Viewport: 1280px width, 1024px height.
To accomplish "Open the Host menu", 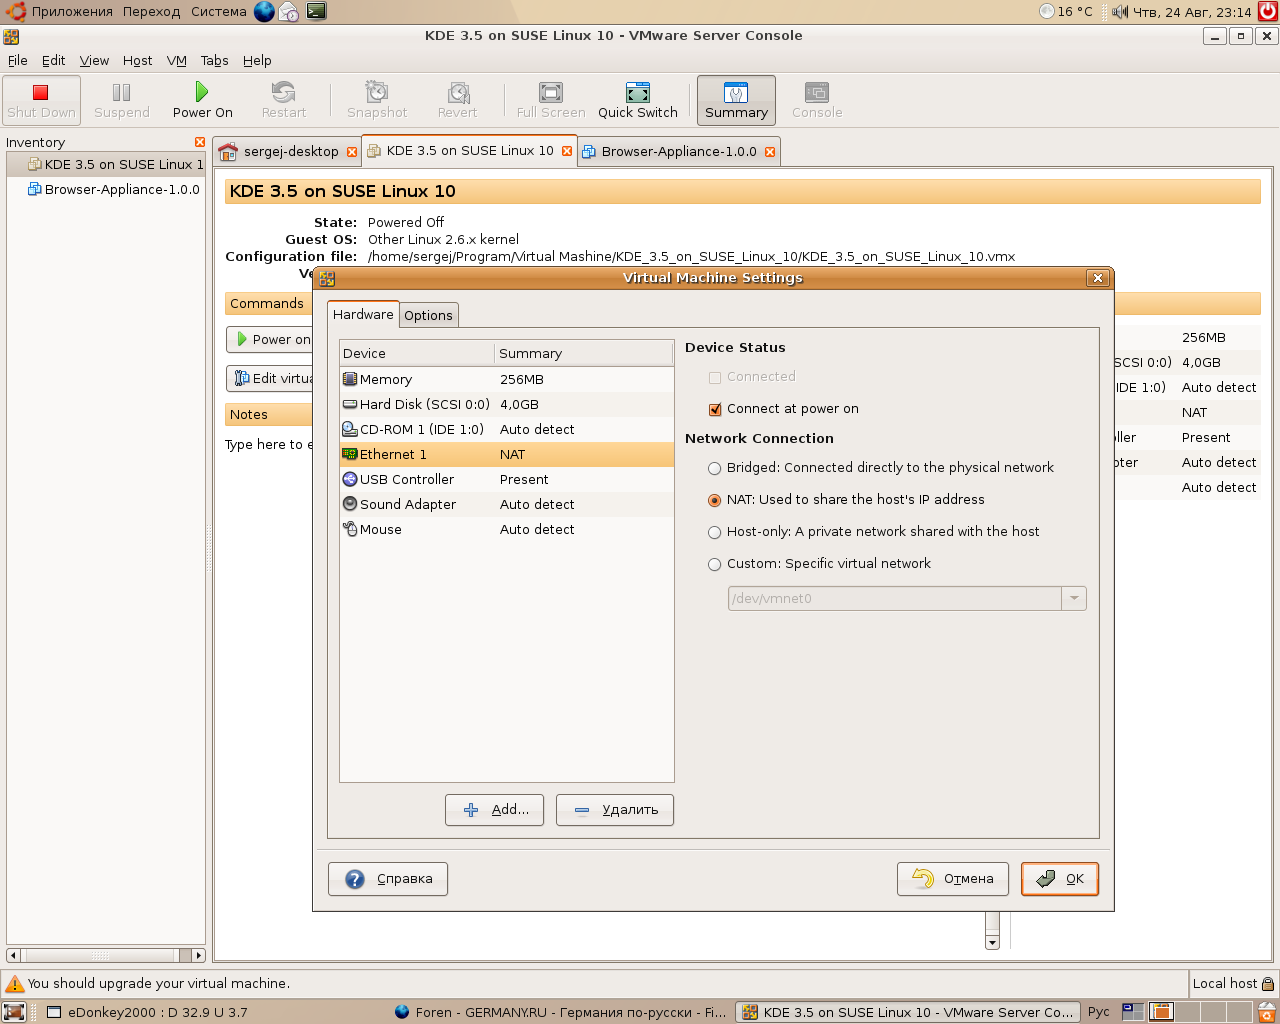I will tap(137, 61).
